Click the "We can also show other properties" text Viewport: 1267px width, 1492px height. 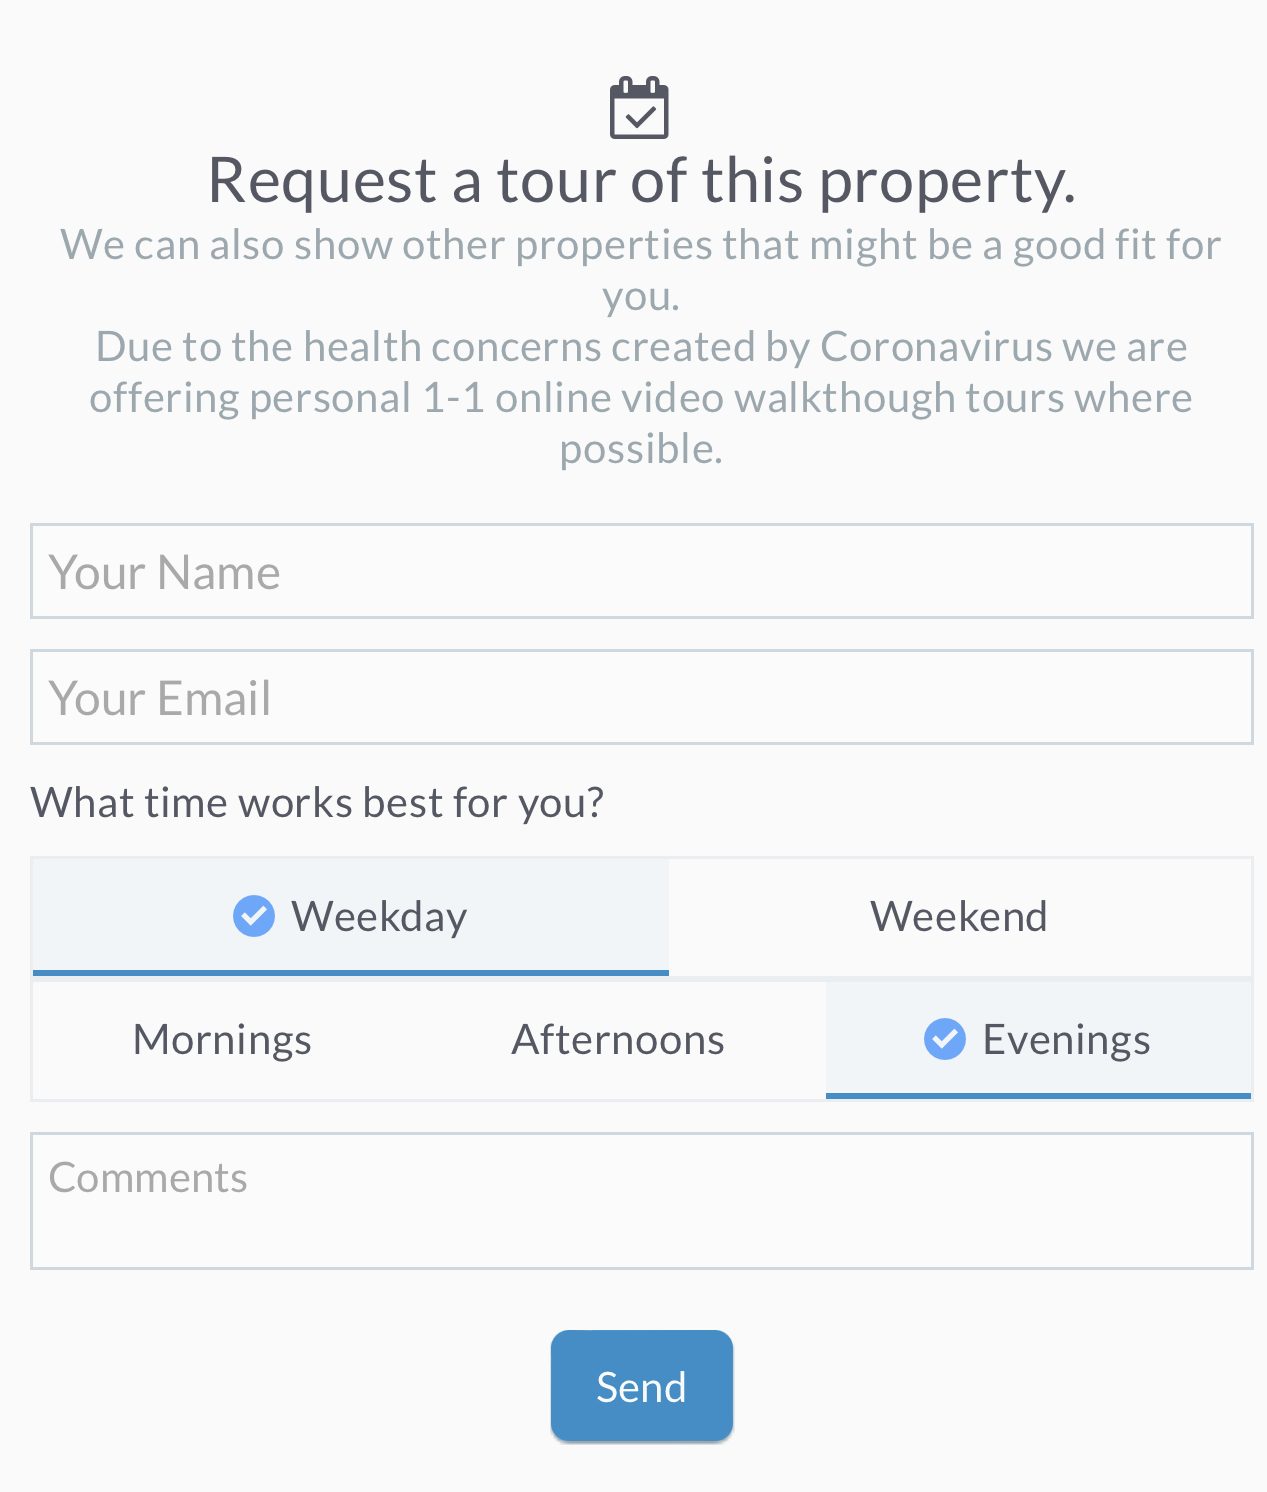point(641,246)
